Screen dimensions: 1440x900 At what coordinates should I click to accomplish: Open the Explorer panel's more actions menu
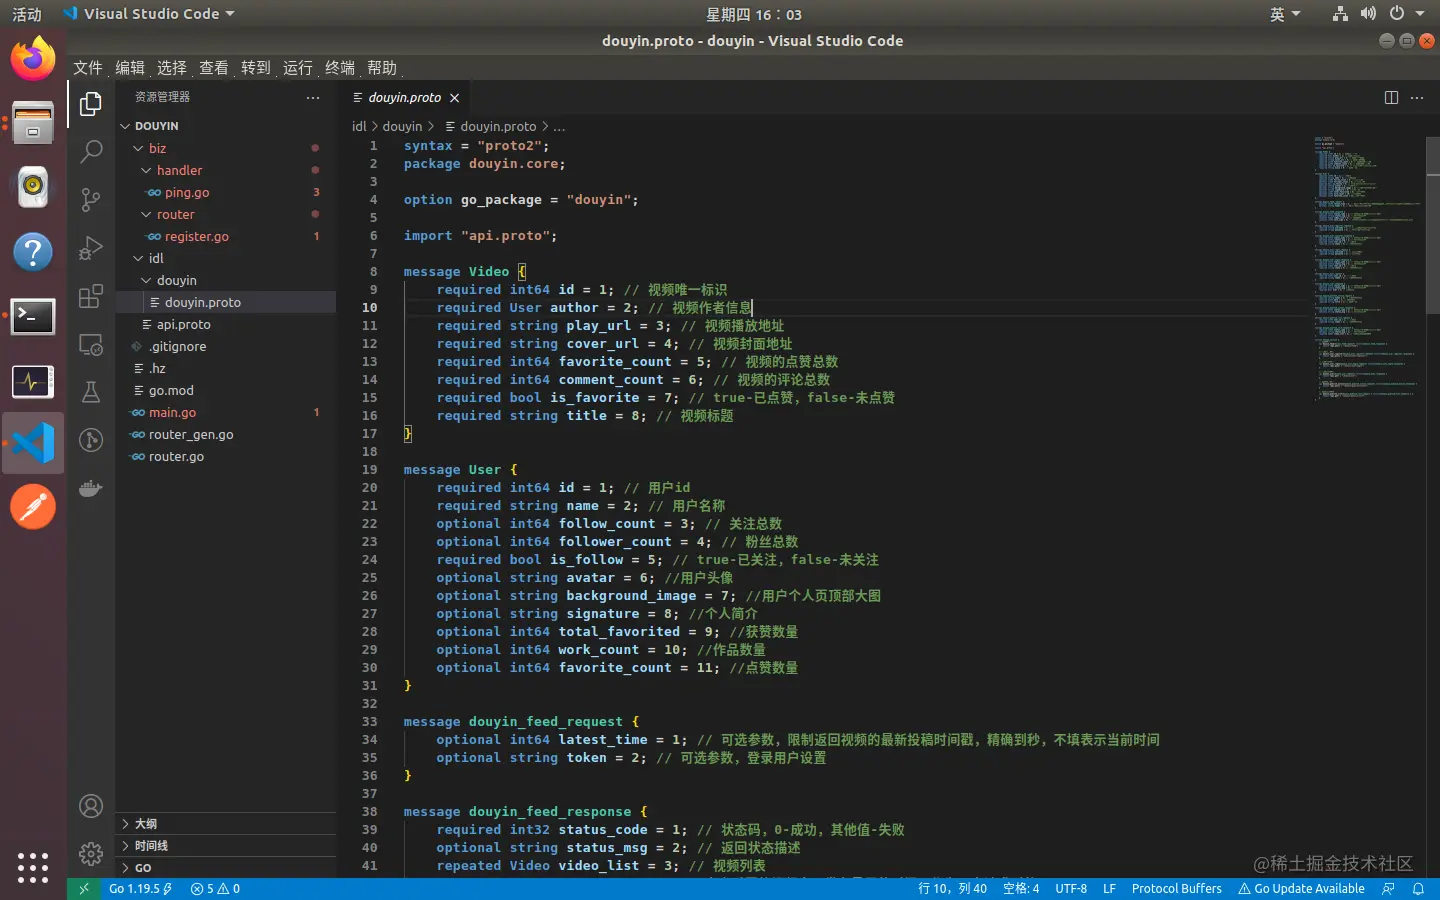(x=313, y=97)
